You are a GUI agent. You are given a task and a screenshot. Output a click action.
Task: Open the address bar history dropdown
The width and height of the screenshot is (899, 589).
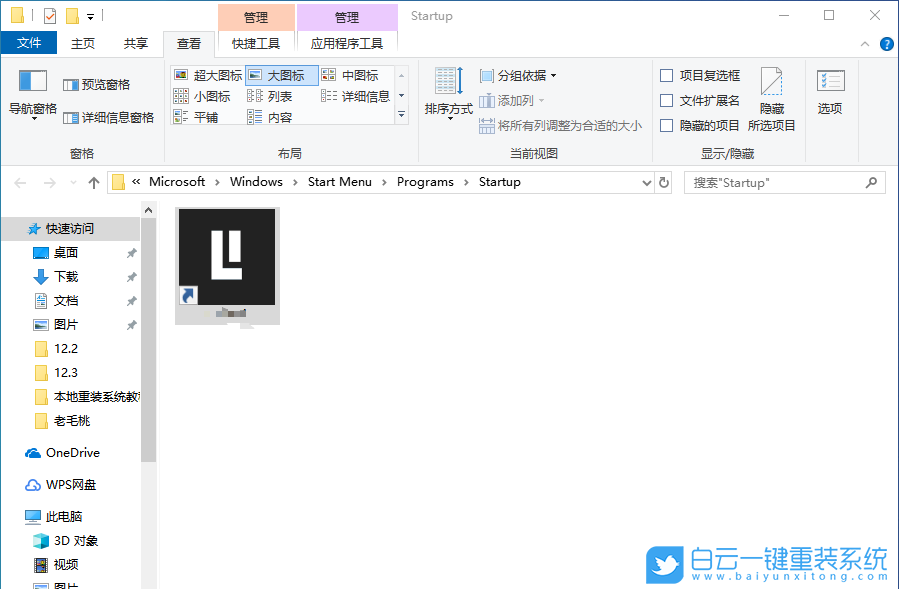click(646, 182)
